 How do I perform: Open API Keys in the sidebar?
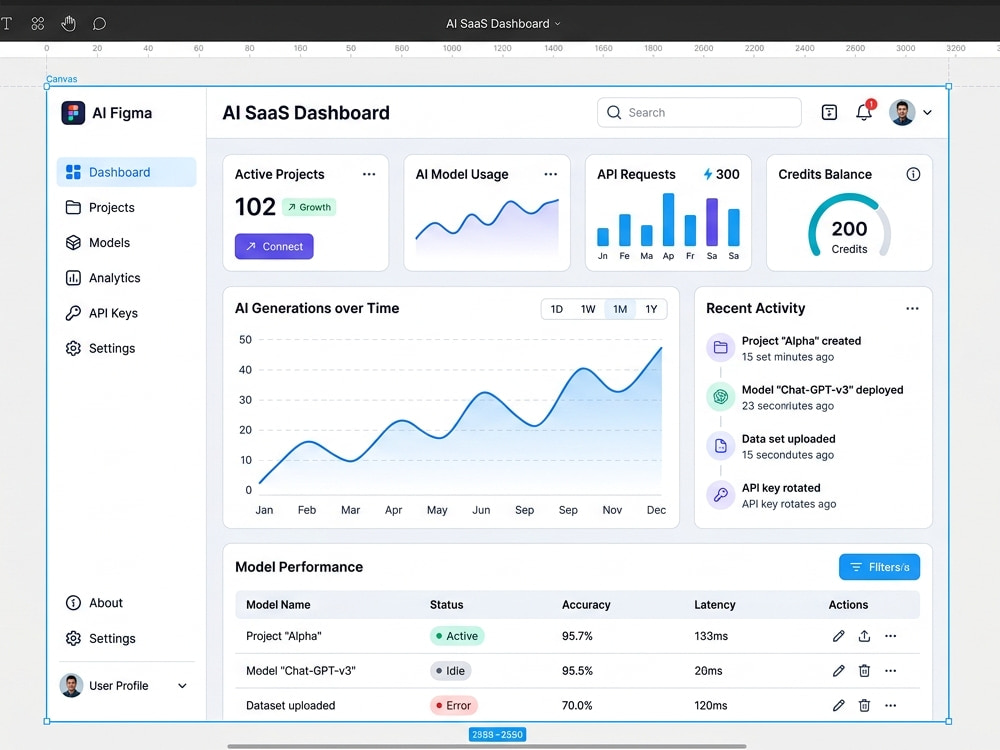[x=126, y=313]
